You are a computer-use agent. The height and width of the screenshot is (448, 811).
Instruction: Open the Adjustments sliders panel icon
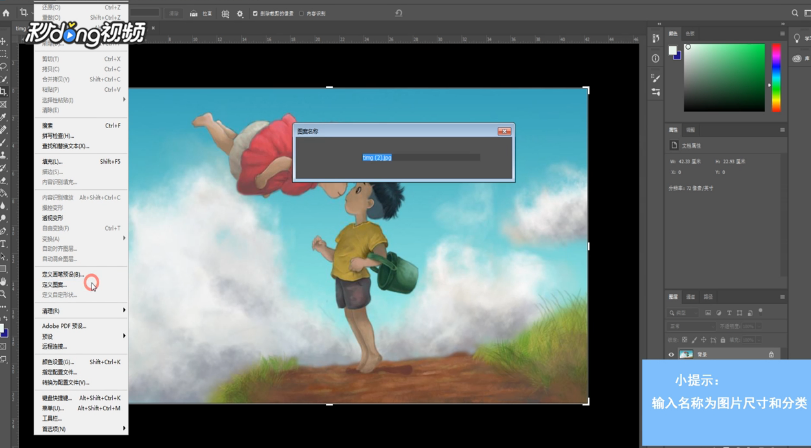(x=655, y=92)
